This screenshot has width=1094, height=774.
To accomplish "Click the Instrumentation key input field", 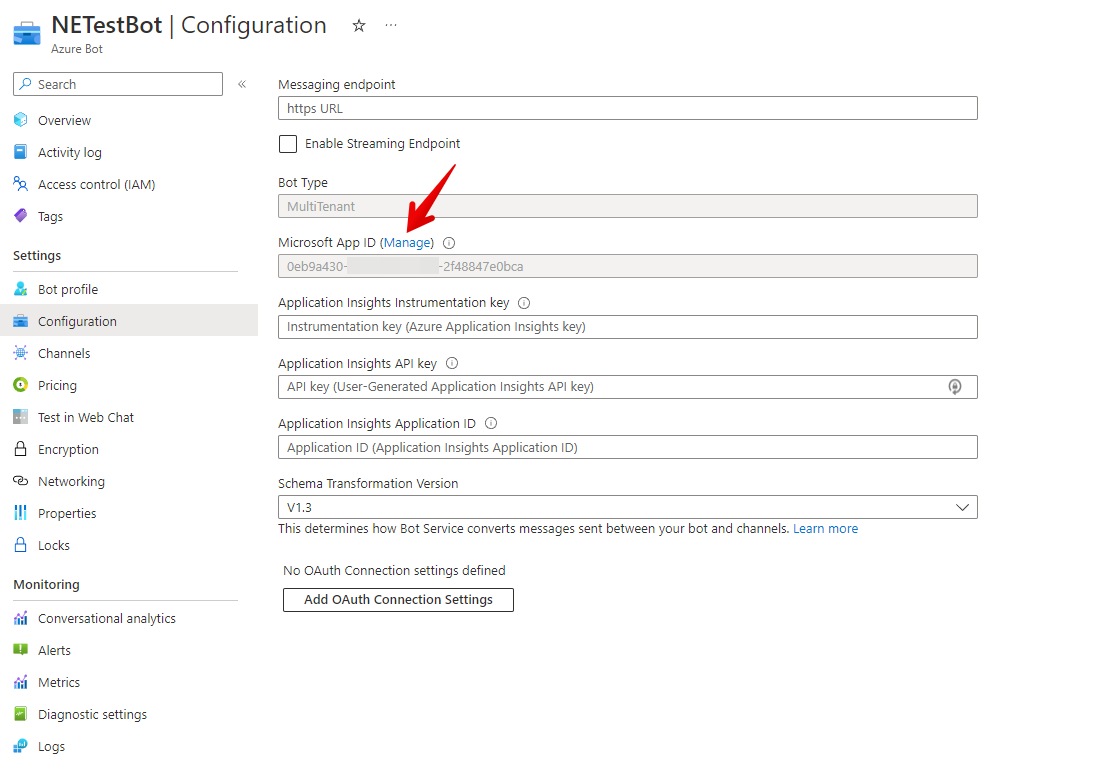I will (x=627, y=327).
